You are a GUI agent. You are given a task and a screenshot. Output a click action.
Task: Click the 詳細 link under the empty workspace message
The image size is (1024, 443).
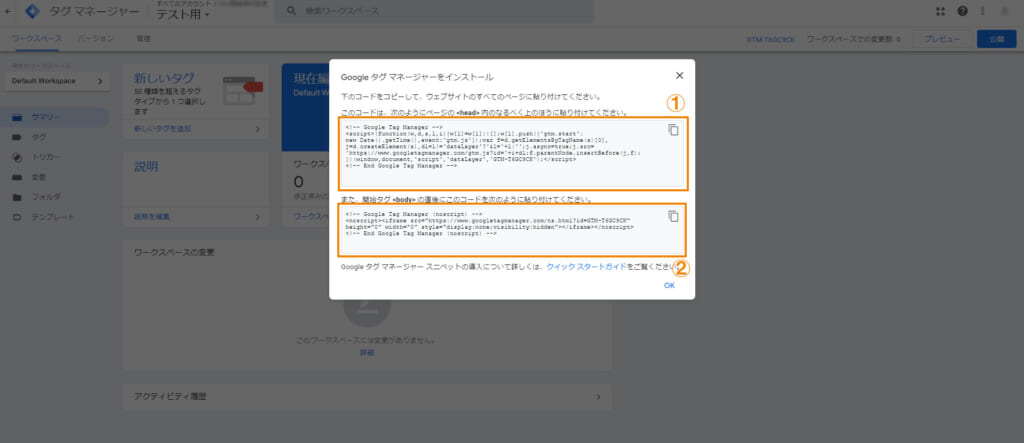[367, 353]
